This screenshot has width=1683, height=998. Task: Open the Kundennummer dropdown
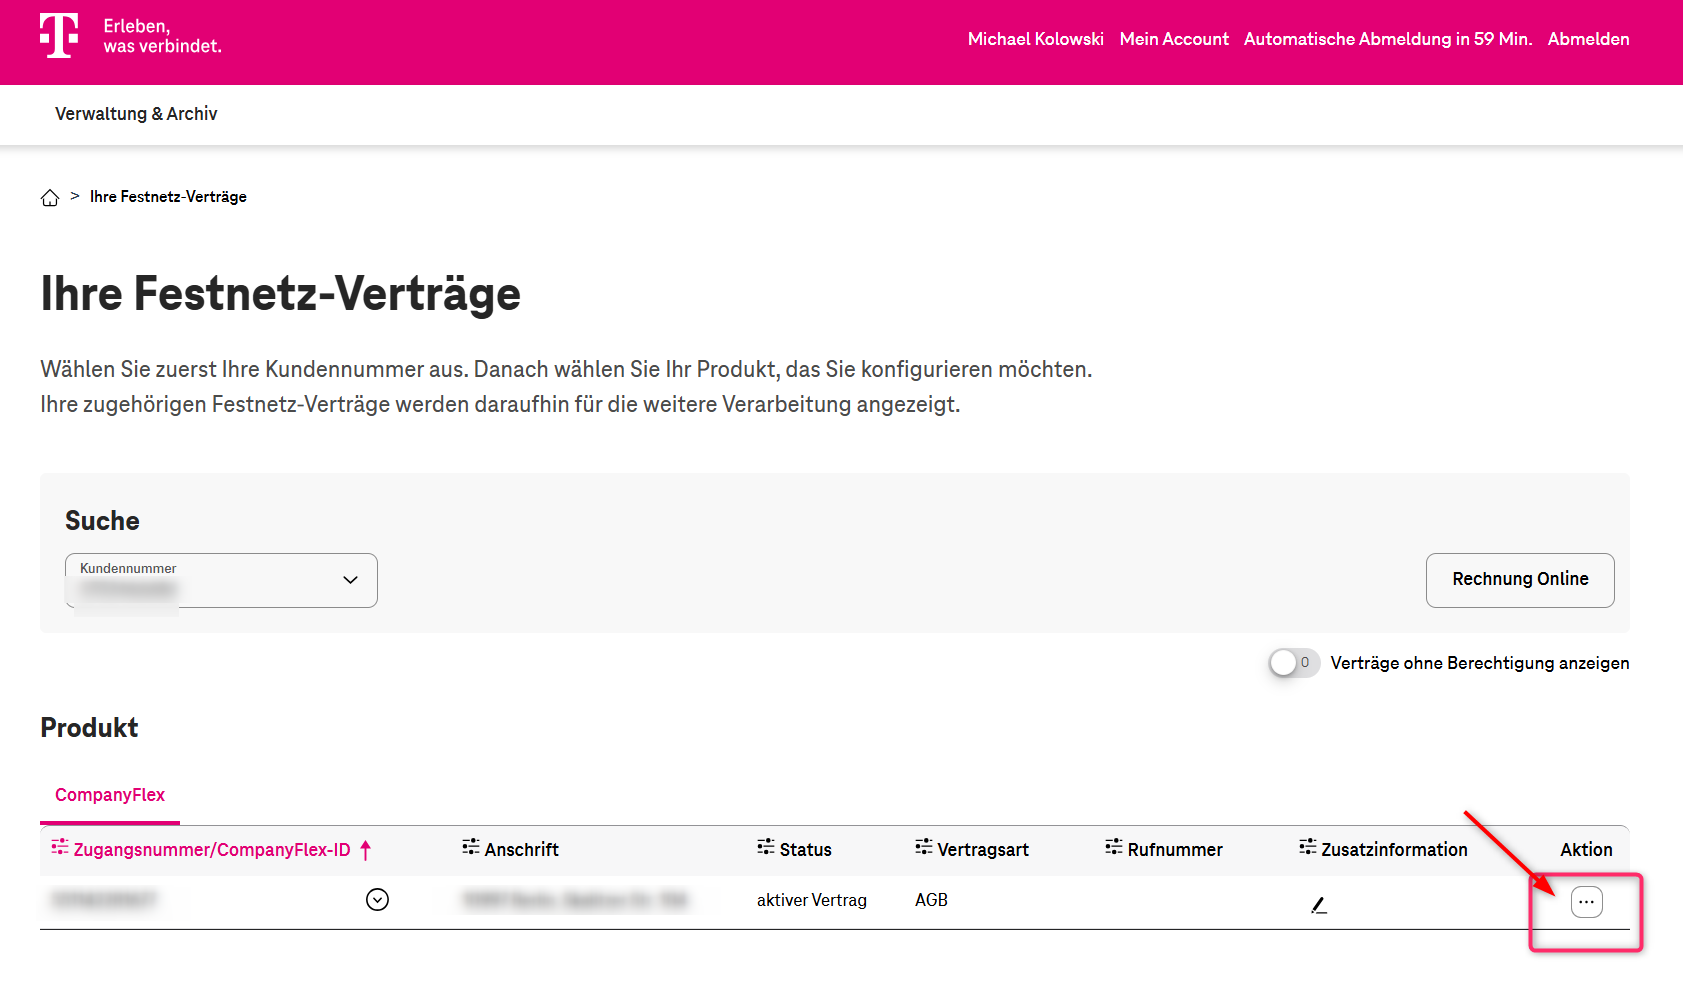[350, 580]
